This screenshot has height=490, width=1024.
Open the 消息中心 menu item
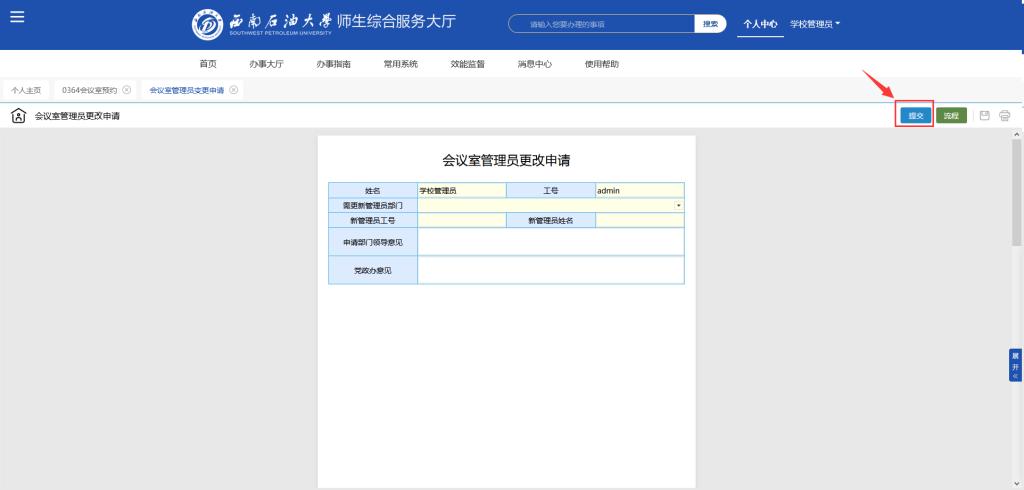[534, 64]
